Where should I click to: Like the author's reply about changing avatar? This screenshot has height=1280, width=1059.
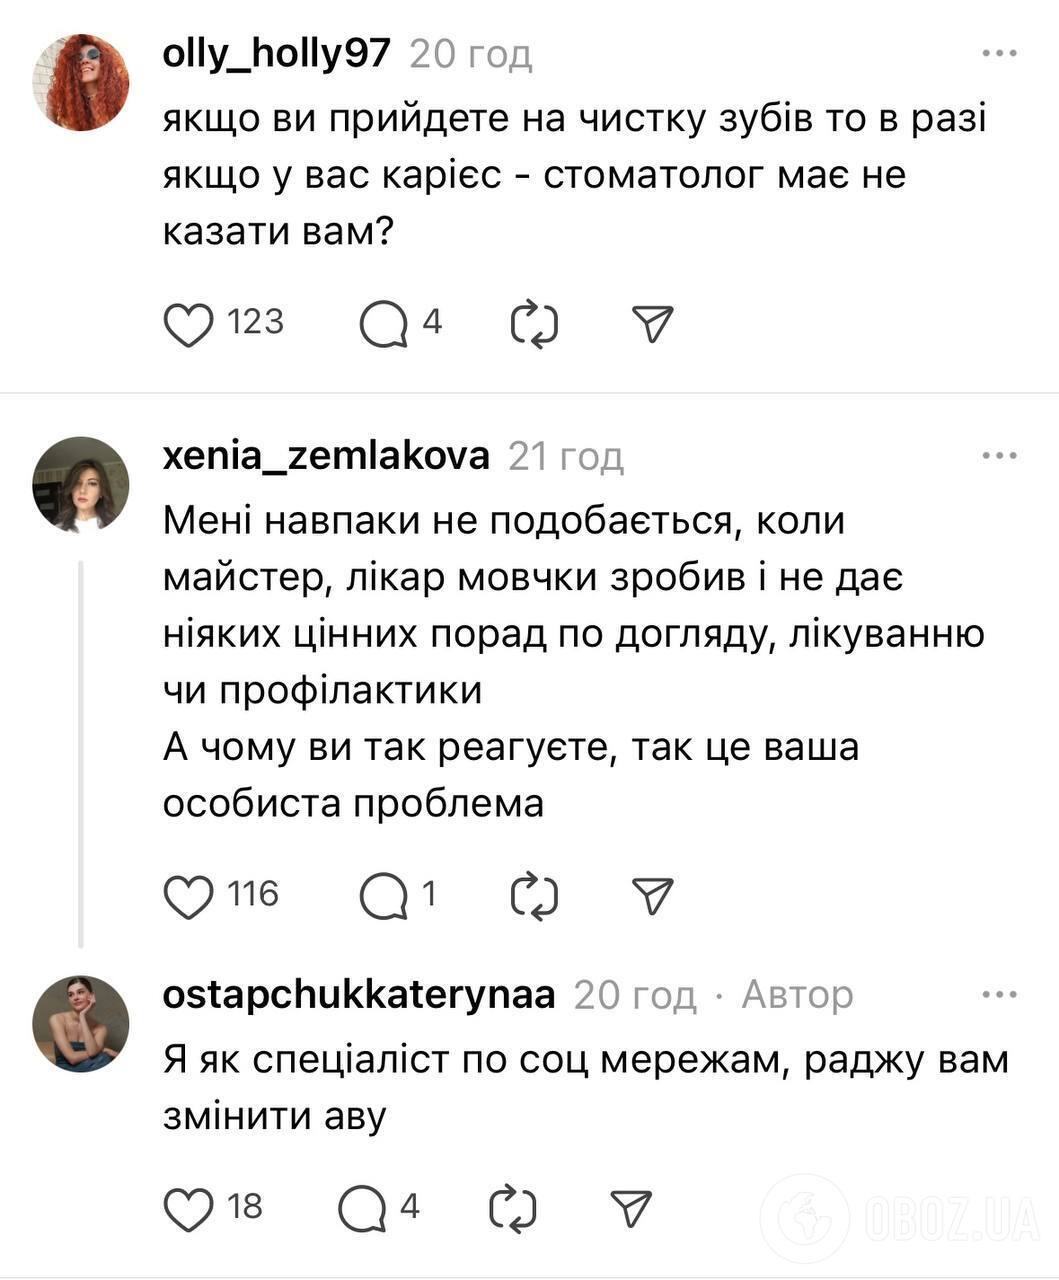coord(190,1208)
